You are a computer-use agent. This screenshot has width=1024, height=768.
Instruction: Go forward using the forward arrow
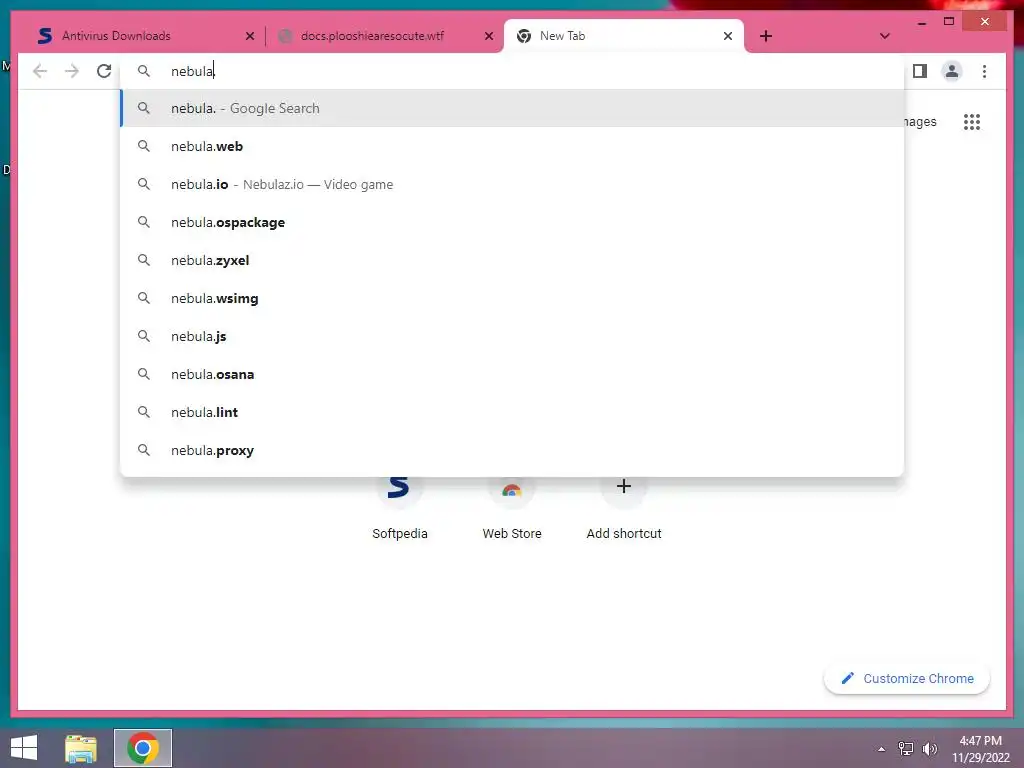coord(72,71)
